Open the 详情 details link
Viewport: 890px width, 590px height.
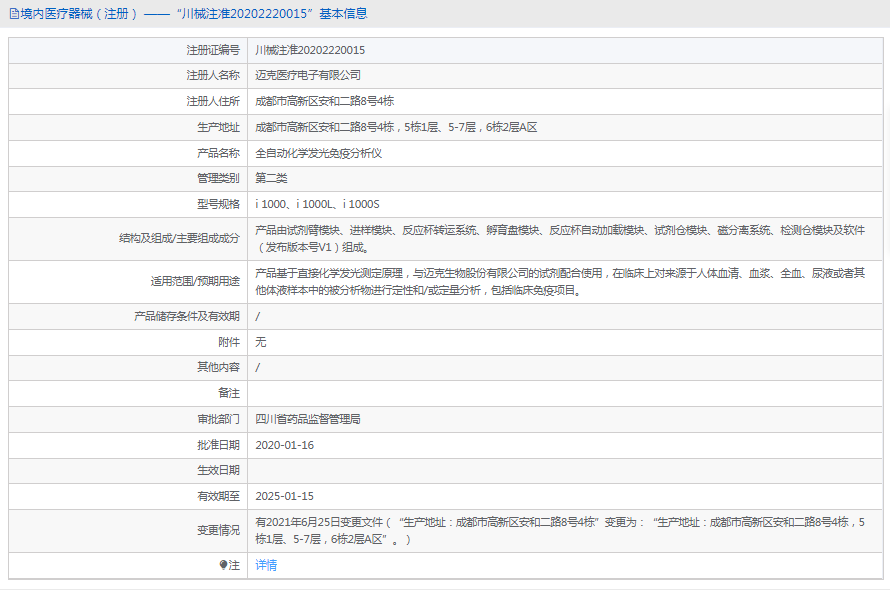pos(266,565)
